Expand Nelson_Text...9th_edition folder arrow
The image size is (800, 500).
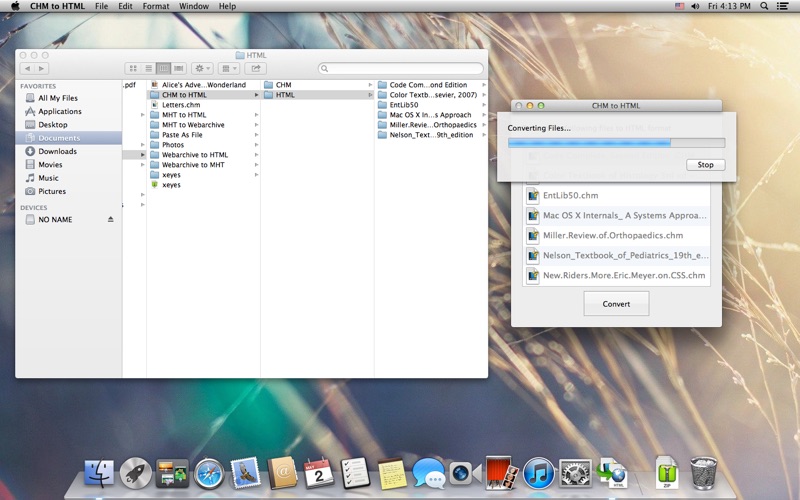pyautogui.click(x=484, y=135)
